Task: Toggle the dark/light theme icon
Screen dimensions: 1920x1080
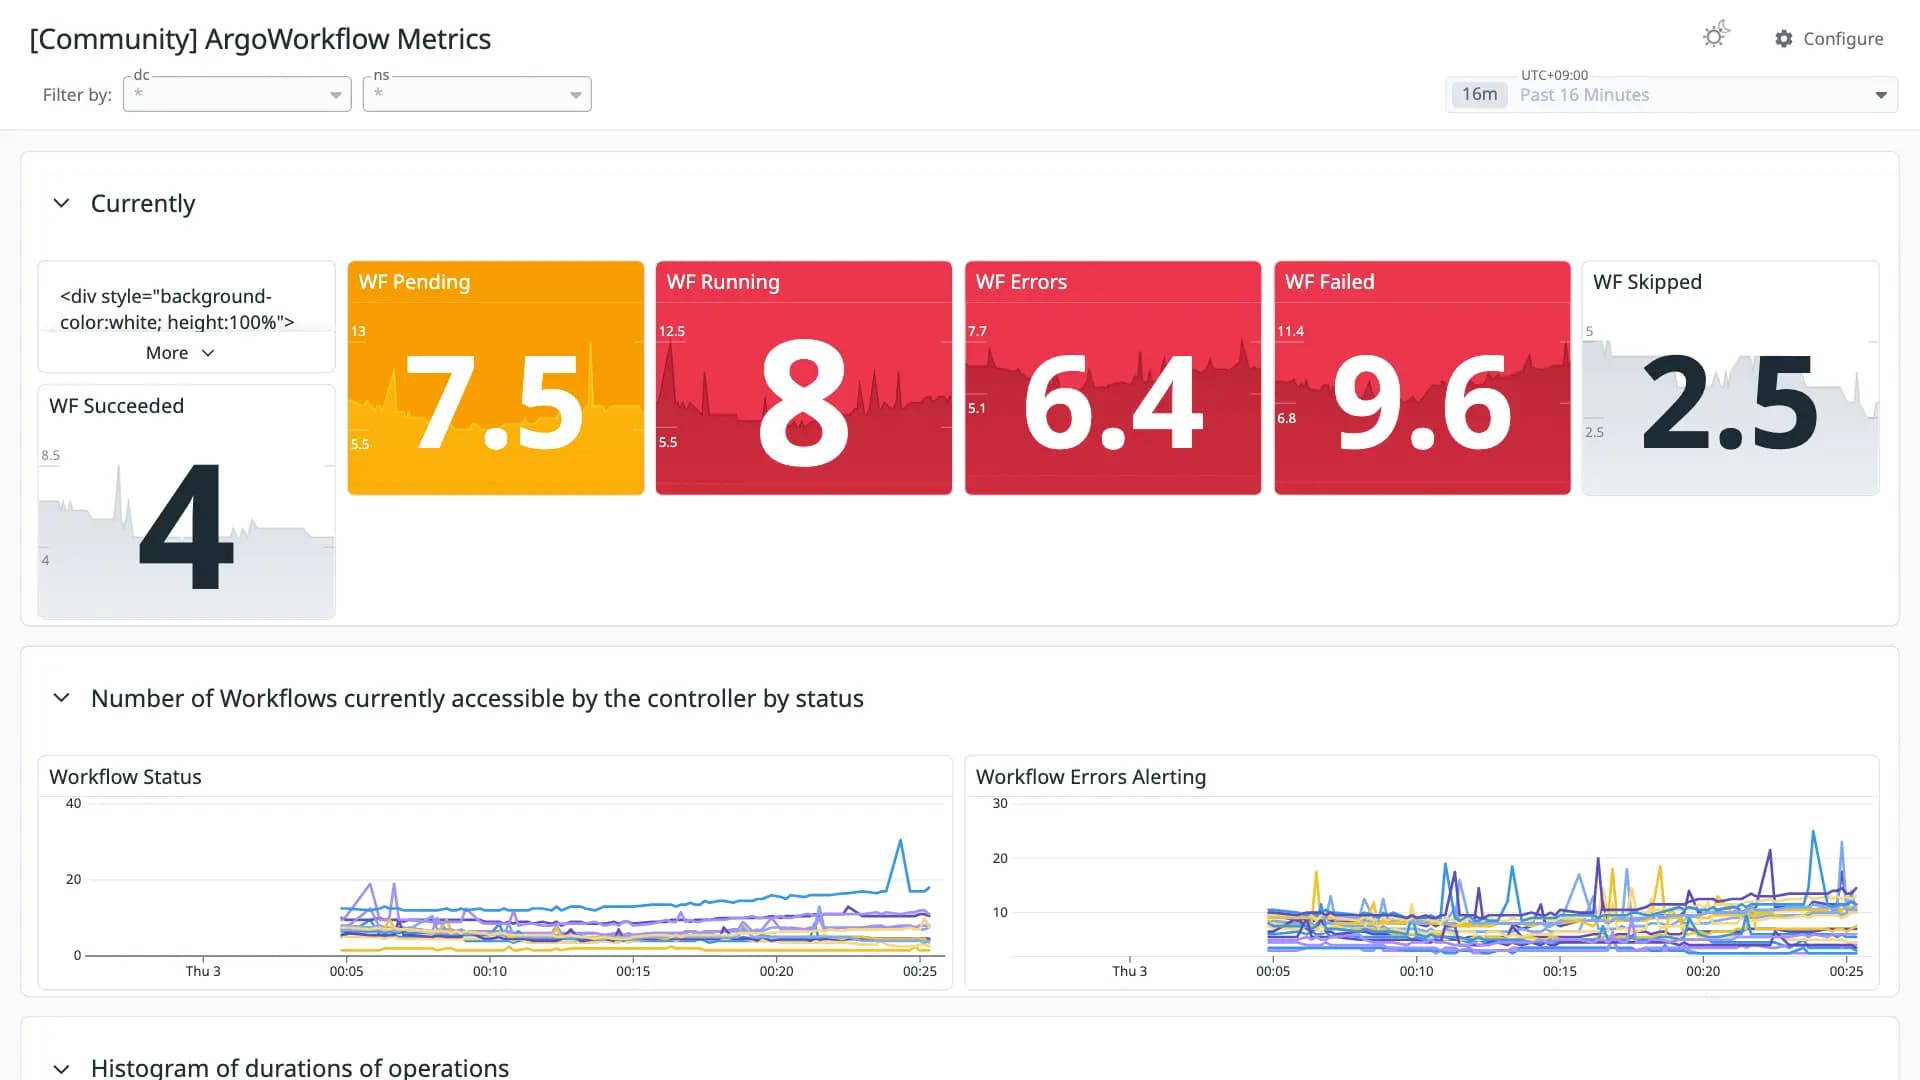Action: click(x=1716, y=35)
